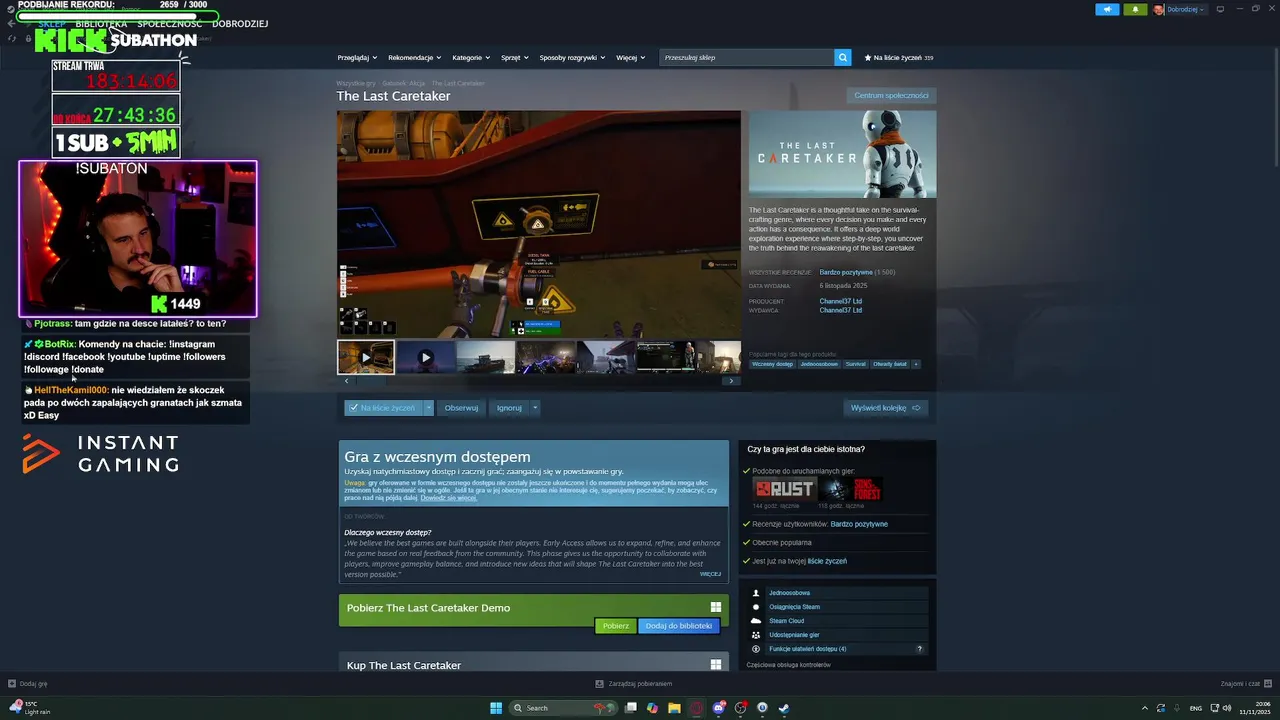The image size is (1280, 720).
Task: Click the plus button to add a tag
Action: 915,364
